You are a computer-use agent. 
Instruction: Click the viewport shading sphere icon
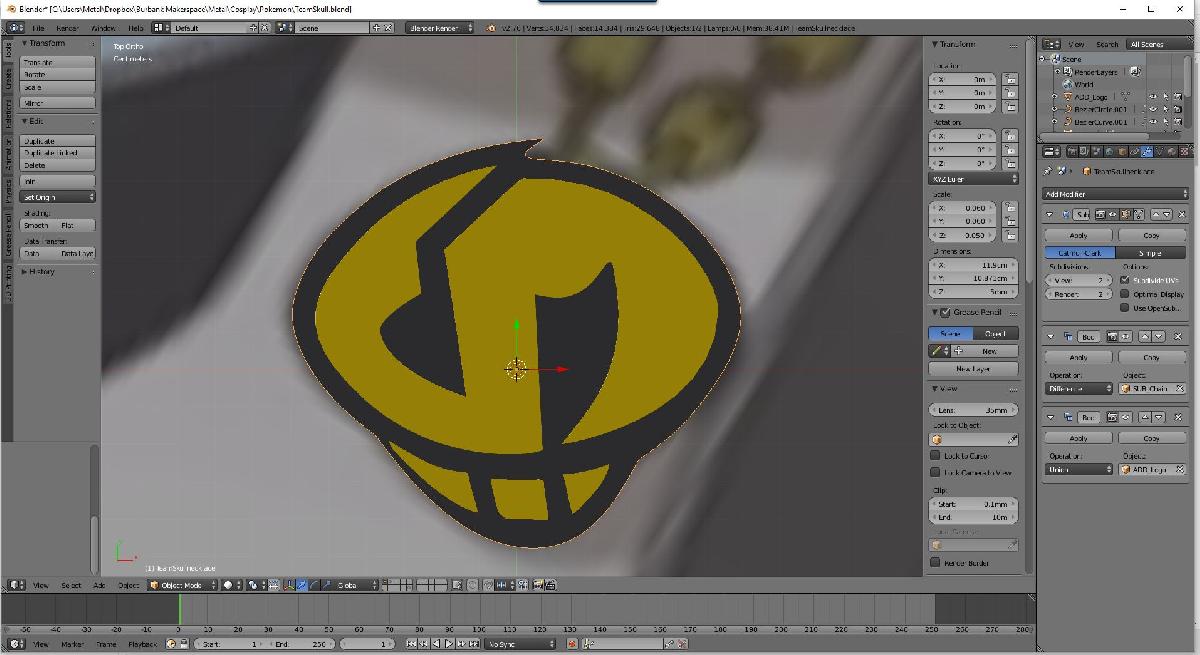pos(229,585)
